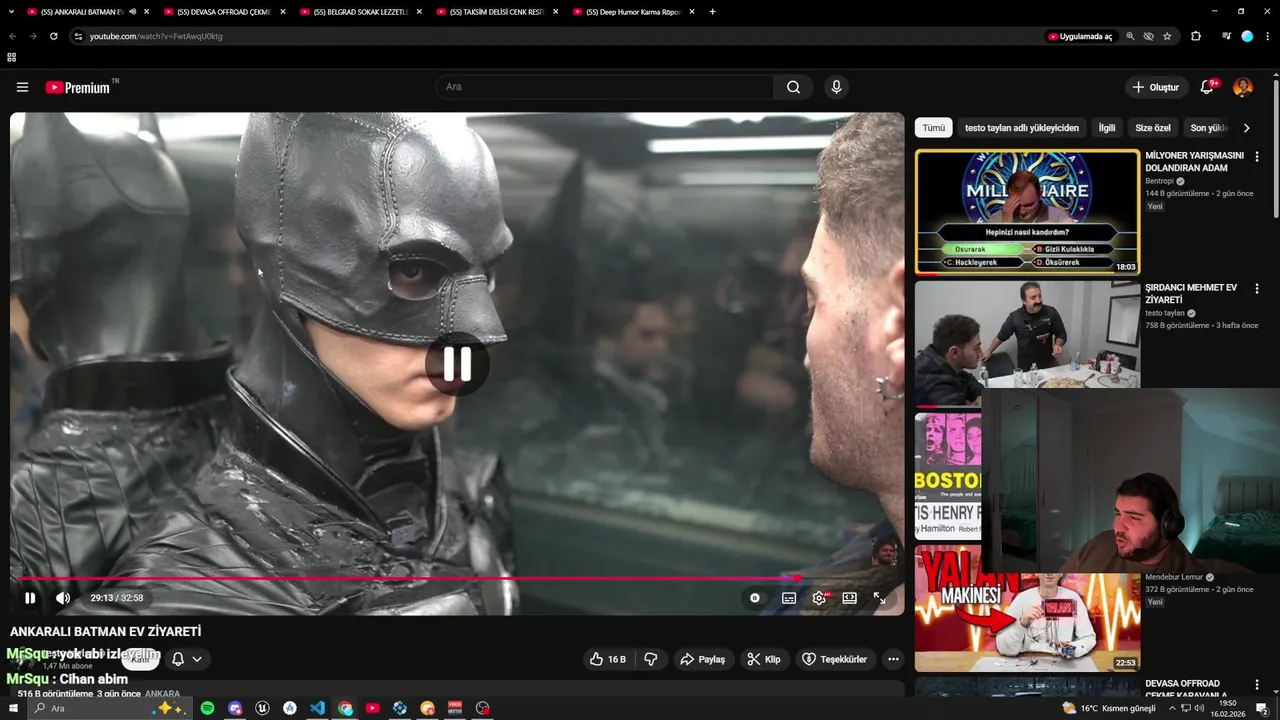1280x720 pixels.
Task: Open more actions ellipsis under video
Action: click(893, 659)
